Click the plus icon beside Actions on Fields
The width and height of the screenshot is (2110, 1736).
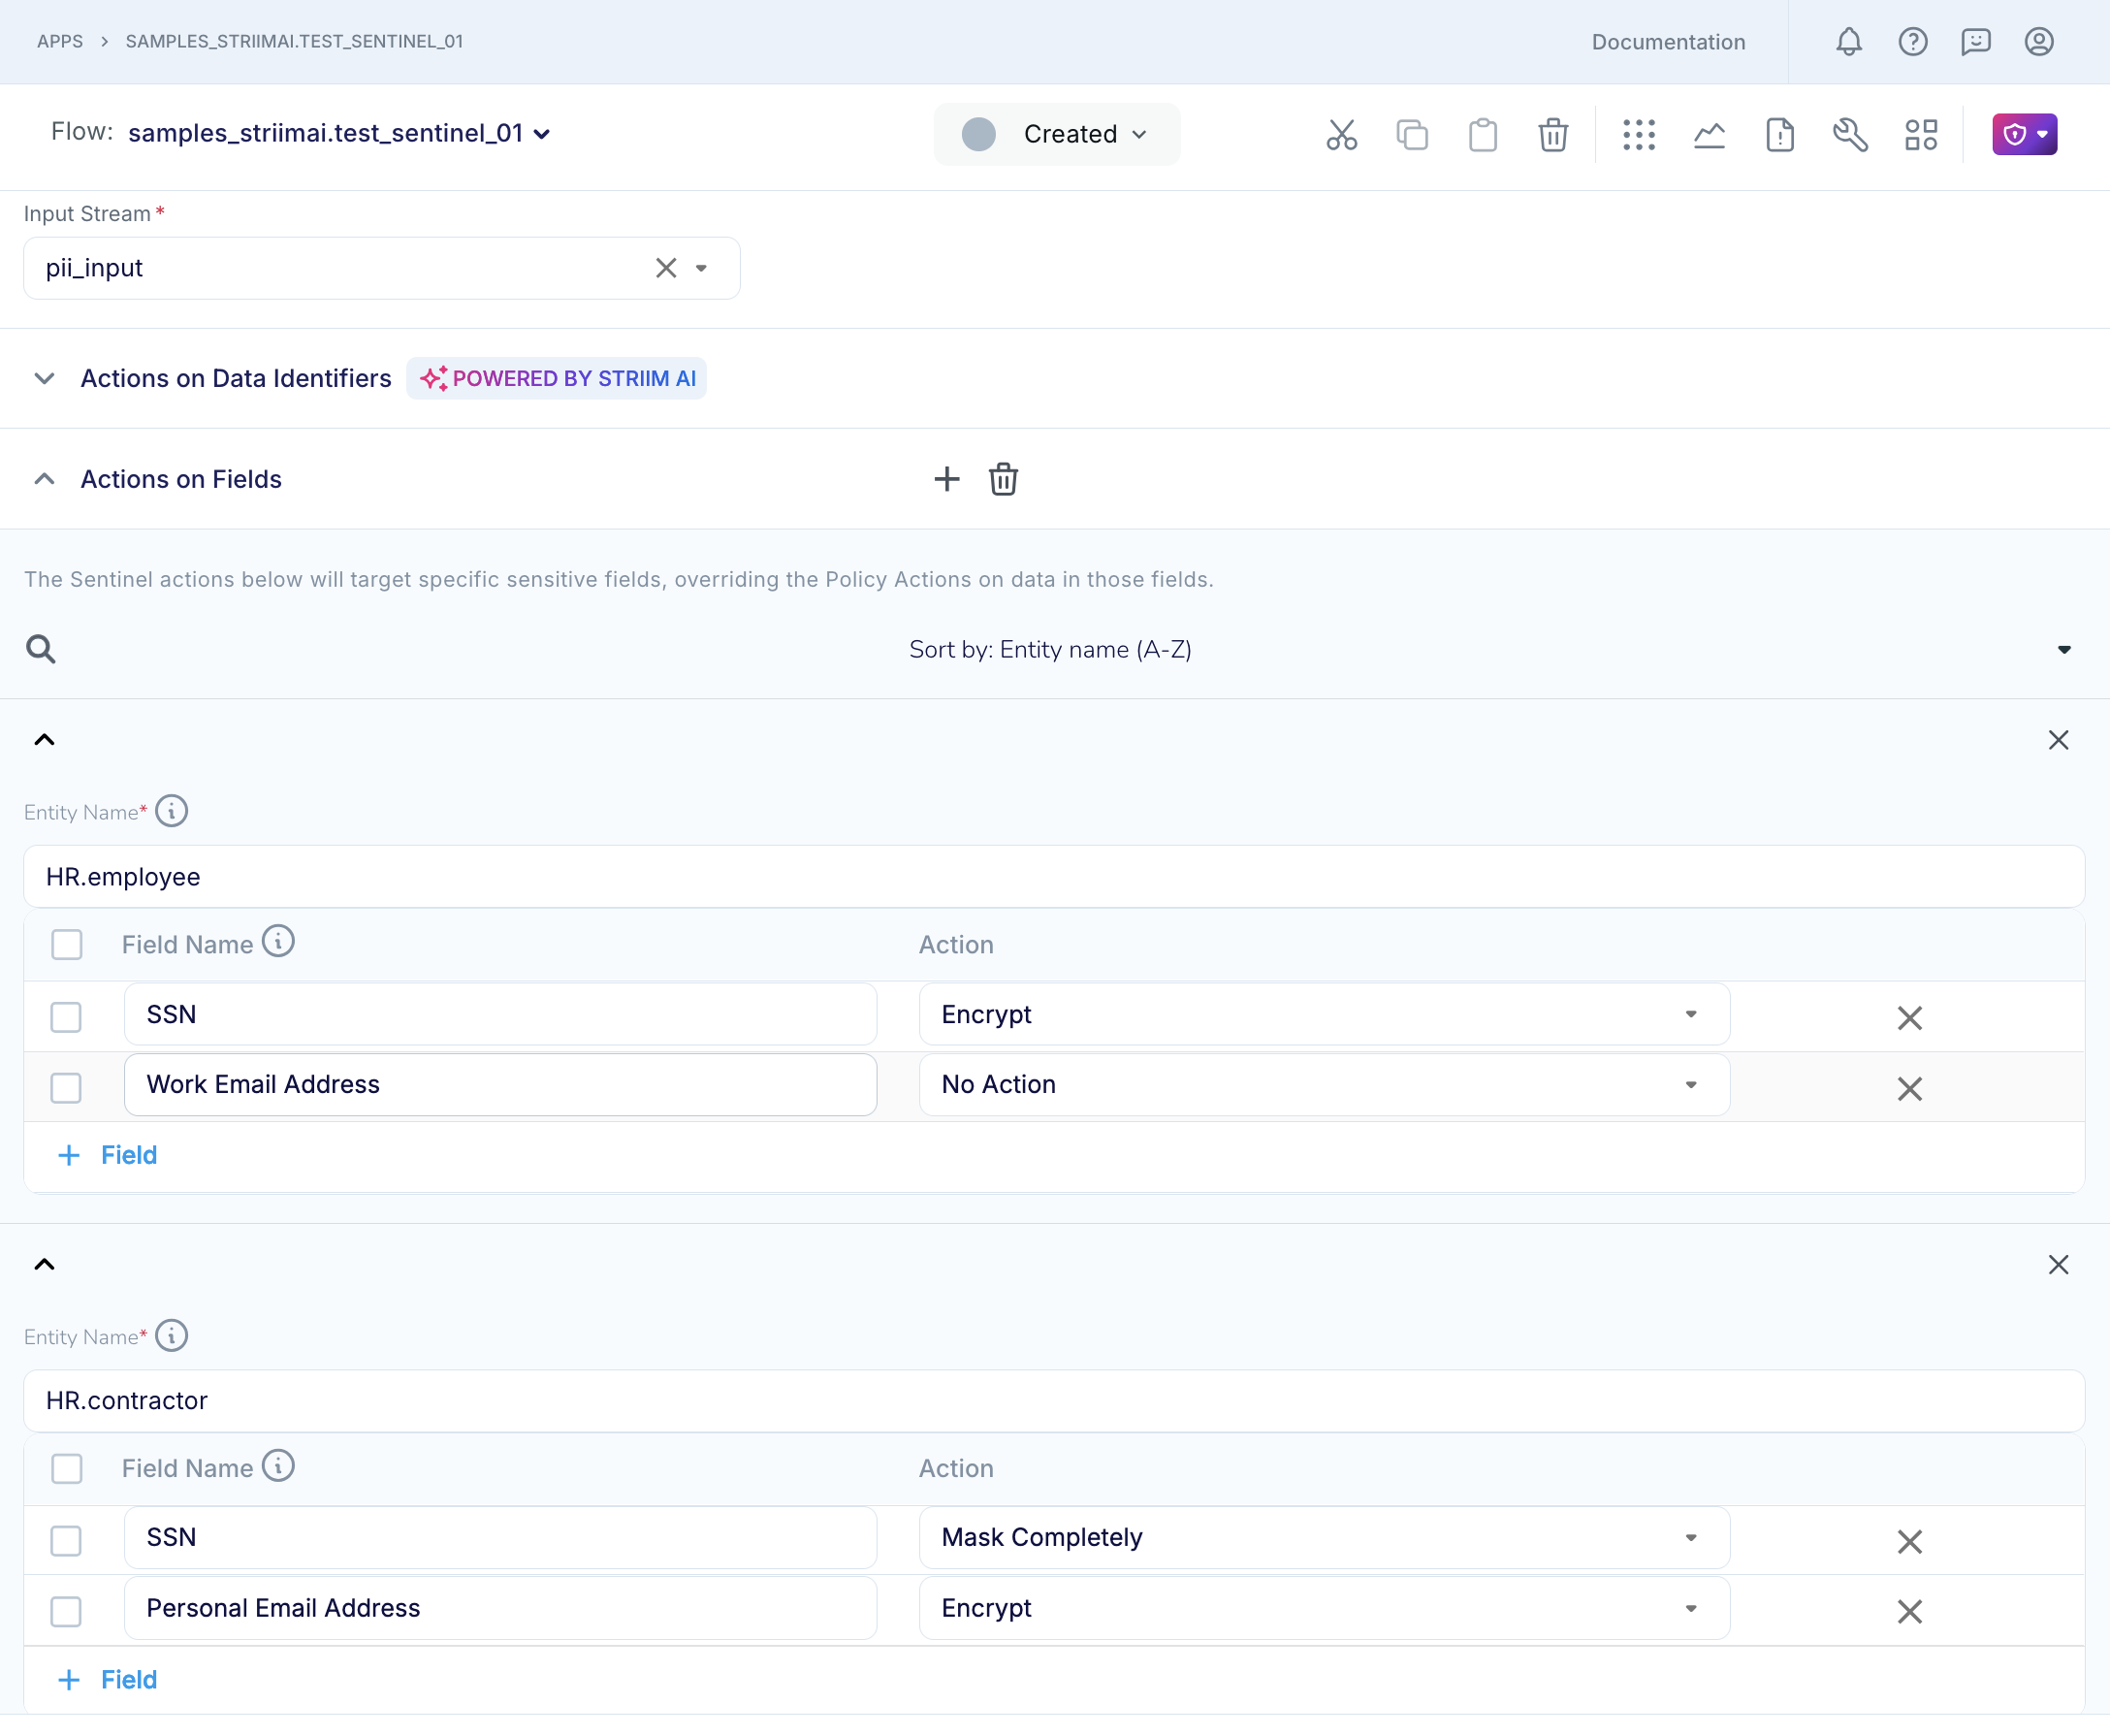coord(946,479)
